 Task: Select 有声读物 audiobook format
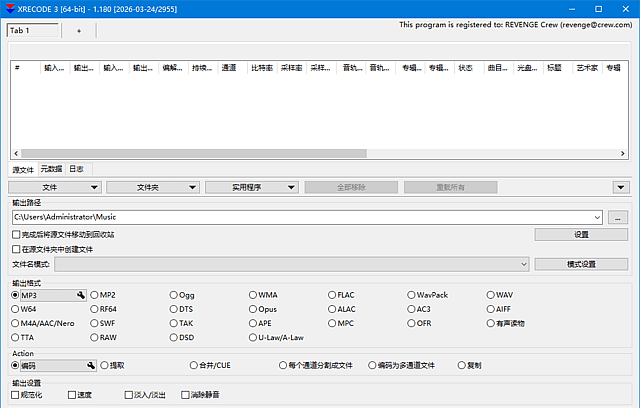coord(505,323)
